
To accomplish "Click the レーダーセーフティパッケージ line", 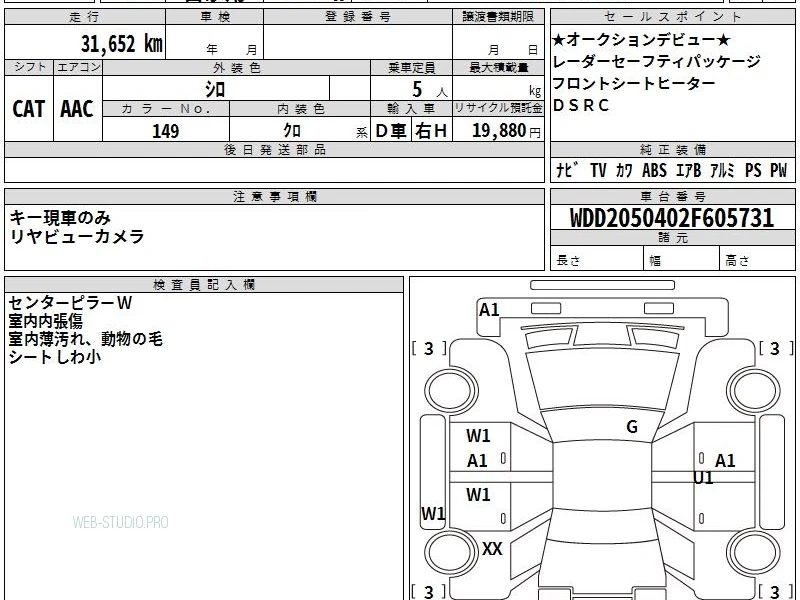I will (657, 61).
